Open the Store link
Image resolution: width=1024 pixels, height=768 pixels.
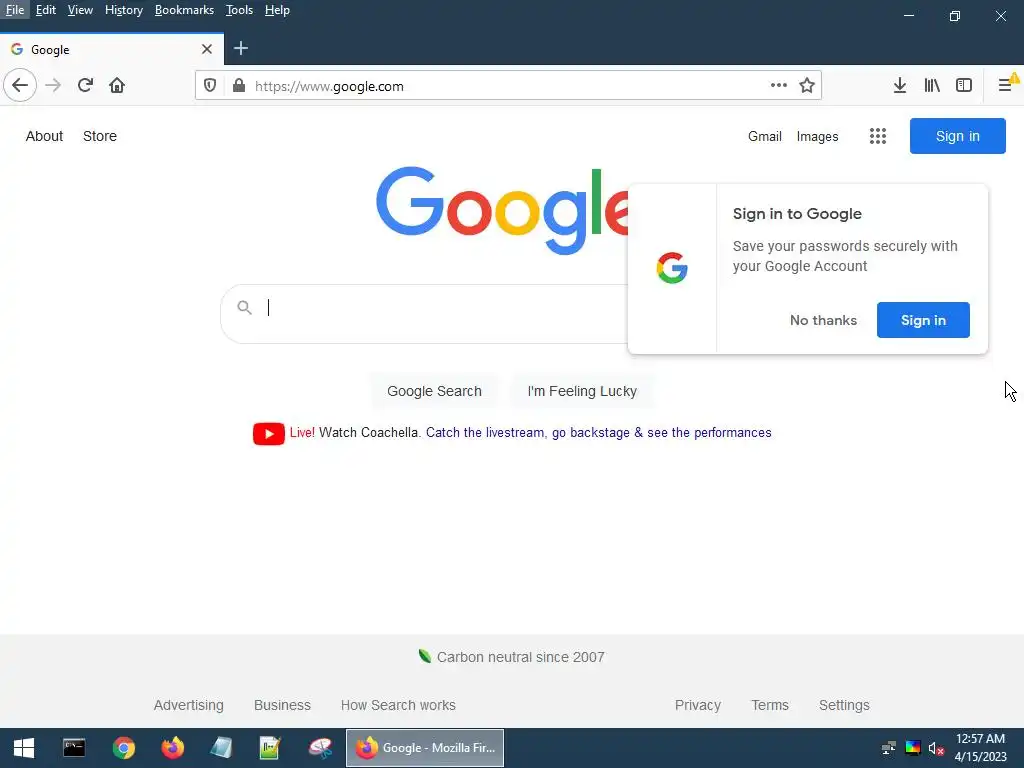pos(100,136)
